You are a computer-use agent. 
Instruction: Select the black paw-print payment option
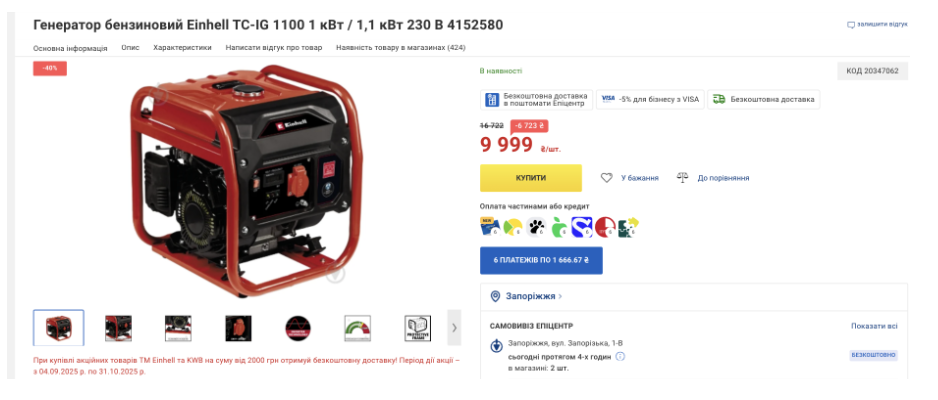point(536,227)
